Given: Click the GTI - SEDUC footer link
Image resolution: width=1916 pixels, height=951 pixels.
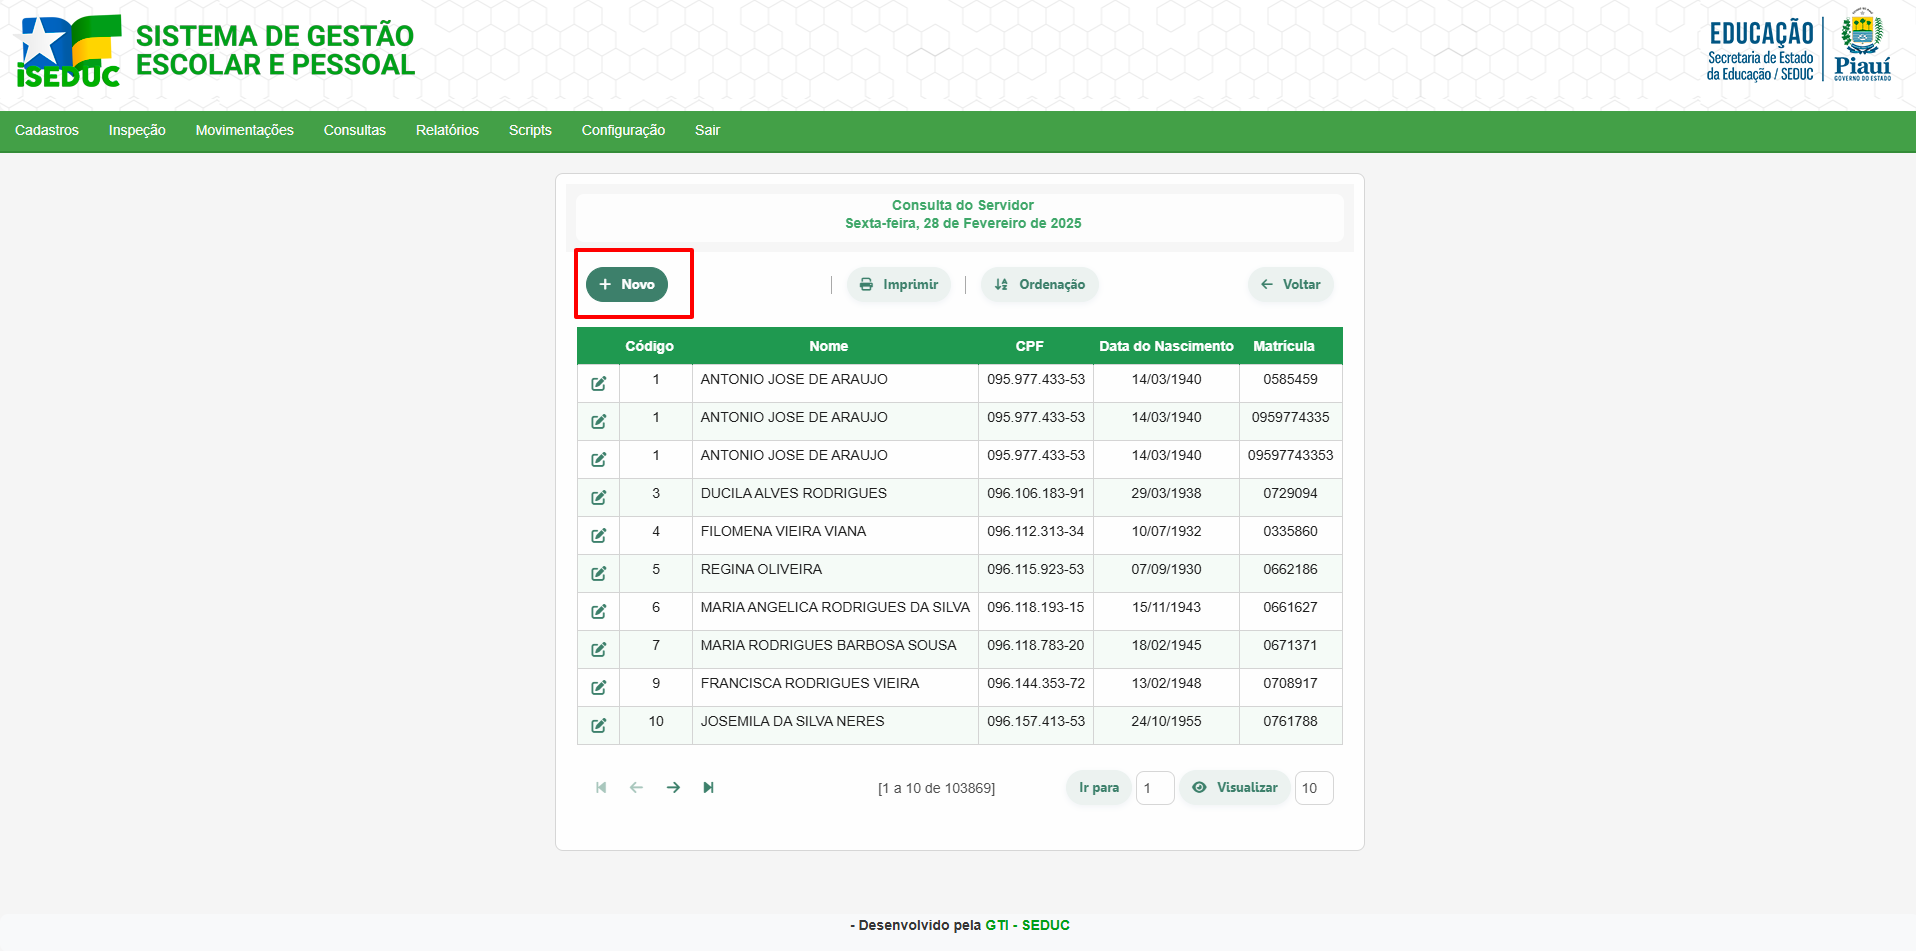Looking at the screenshot, I should (1027, 925).
